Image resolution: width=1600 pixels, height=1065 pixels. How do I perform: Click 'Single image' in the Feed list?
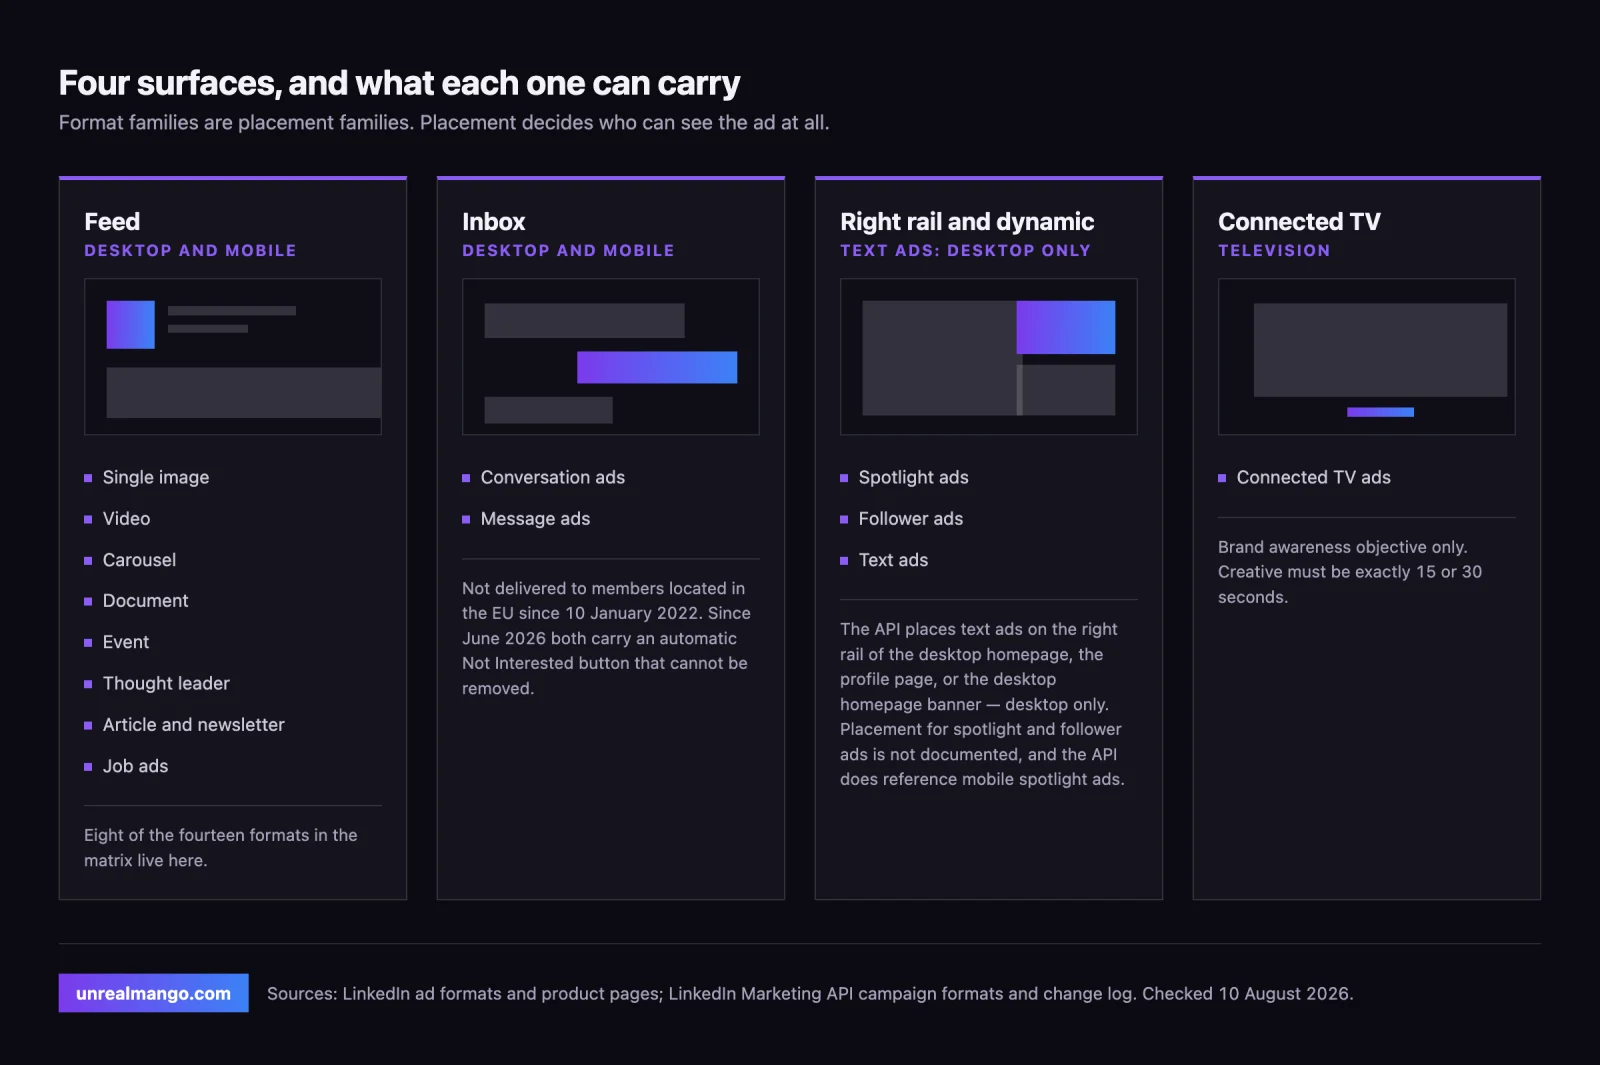[x=156, y=478]
